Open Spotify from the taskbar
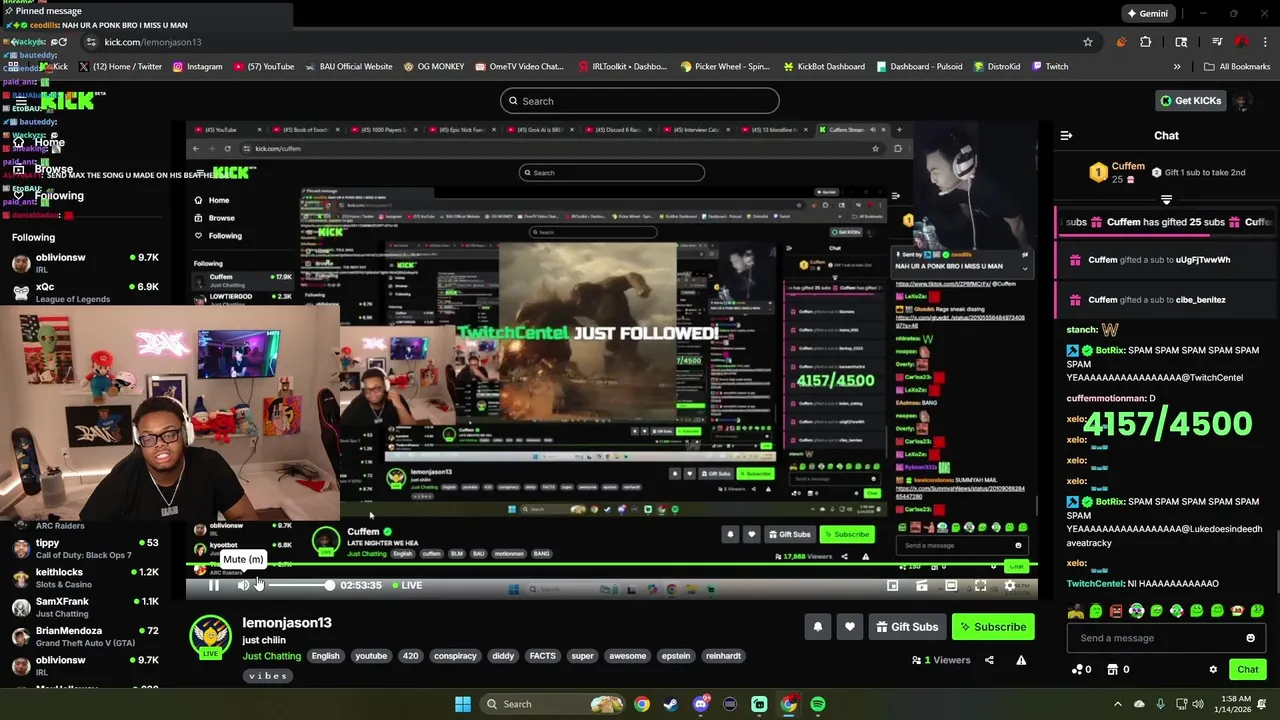Viewport: 1280px width, 720px height. [x=818, y=704]
